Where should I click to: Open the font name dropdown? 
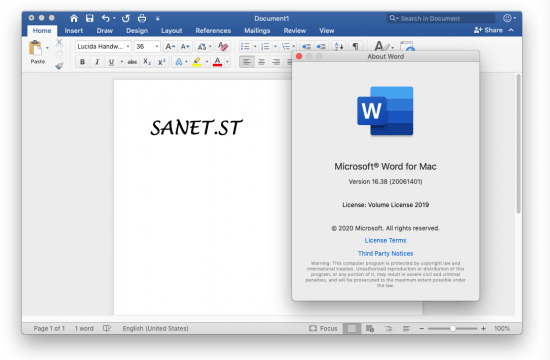(128, 46)
